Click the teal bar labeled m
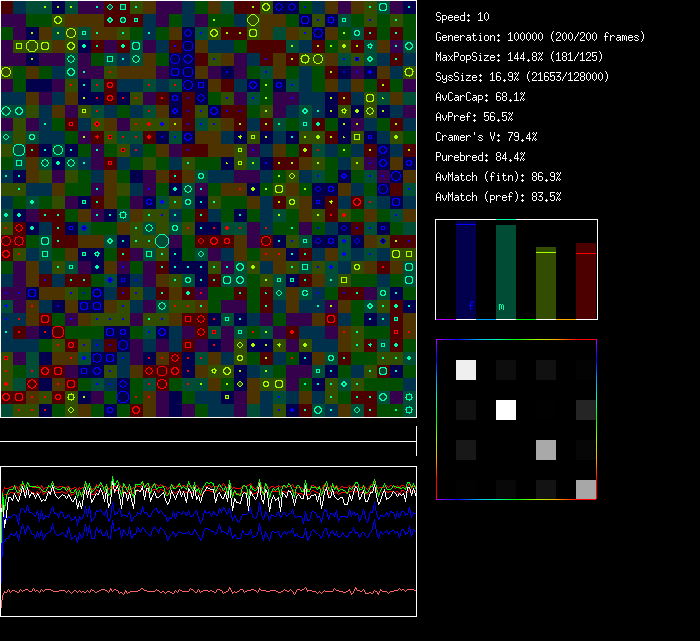 506,272
